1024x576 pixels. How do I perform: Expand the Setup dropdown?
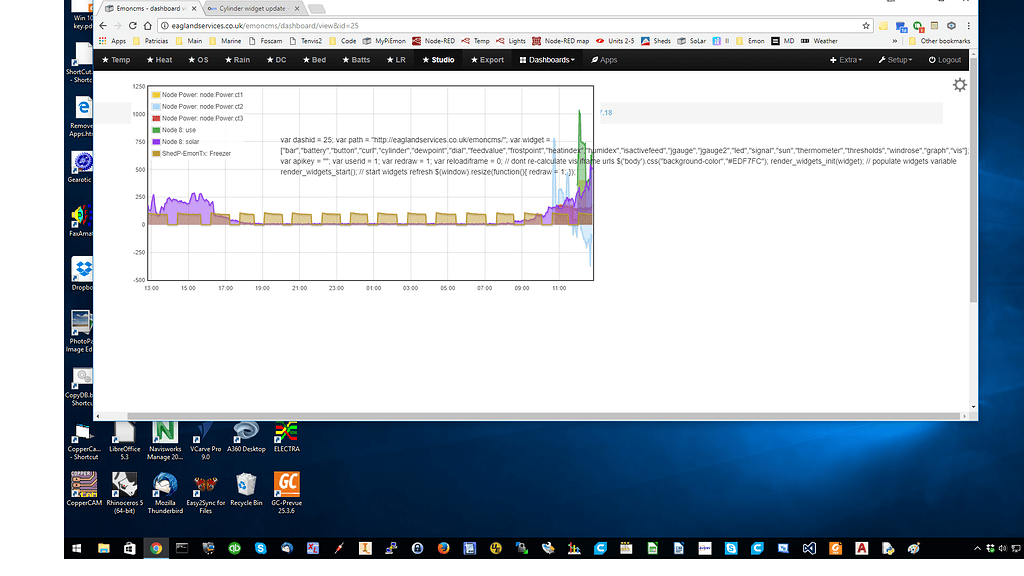(x=895, y=59)
